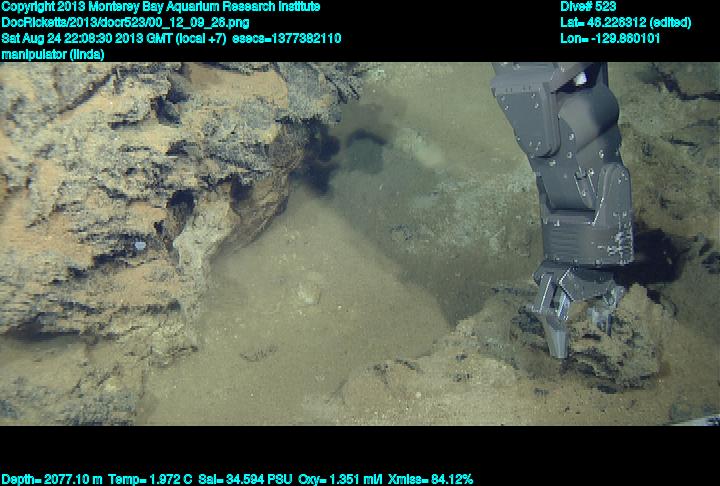Click the "Xmiss= 84.12%" readout

[x=430, y=480]
